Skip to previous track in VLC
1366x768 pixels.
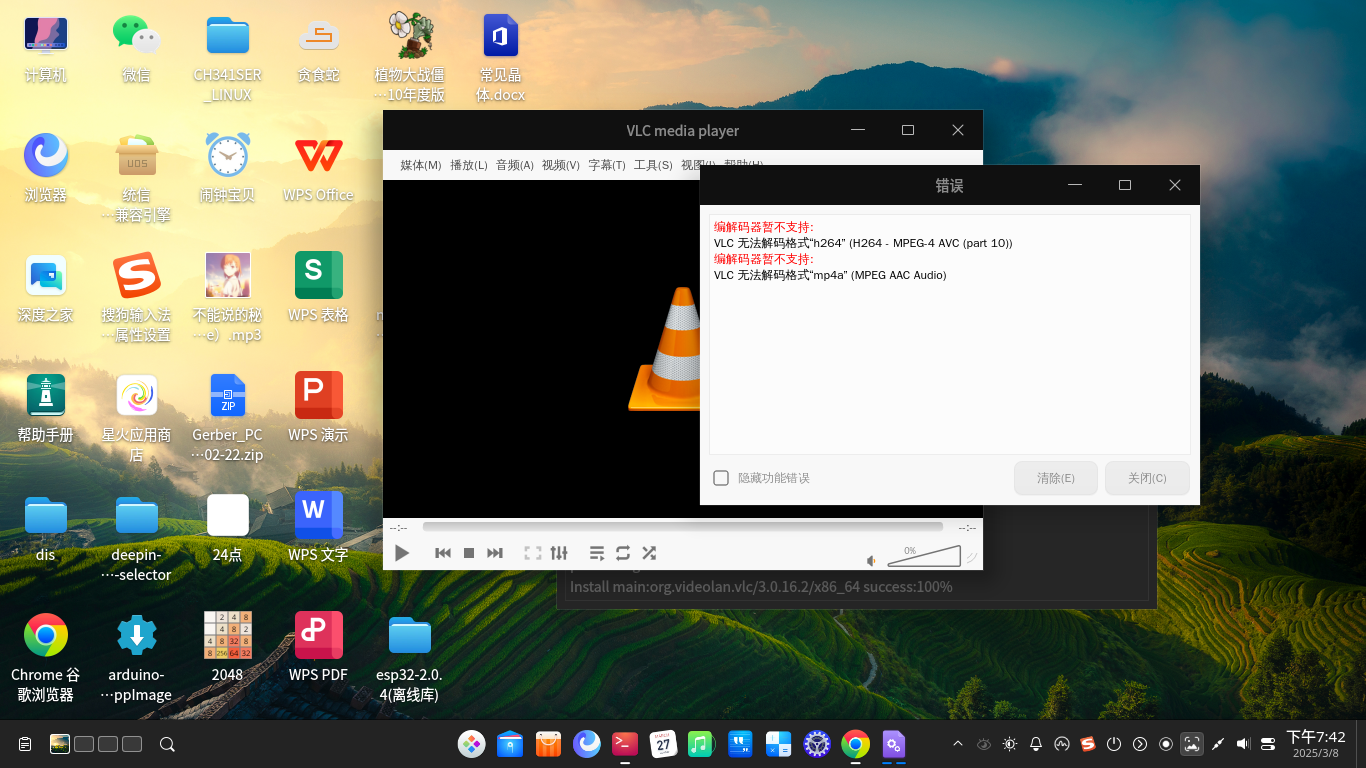(443, 553)
